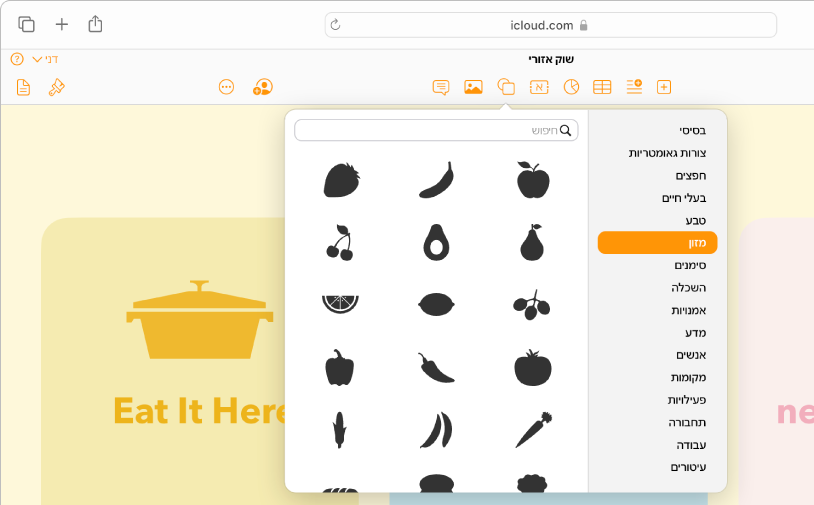Screen dimensions: 814x505
Task: Insert the carrot shape
Action: pyautogui.click(x=534, y=430)
